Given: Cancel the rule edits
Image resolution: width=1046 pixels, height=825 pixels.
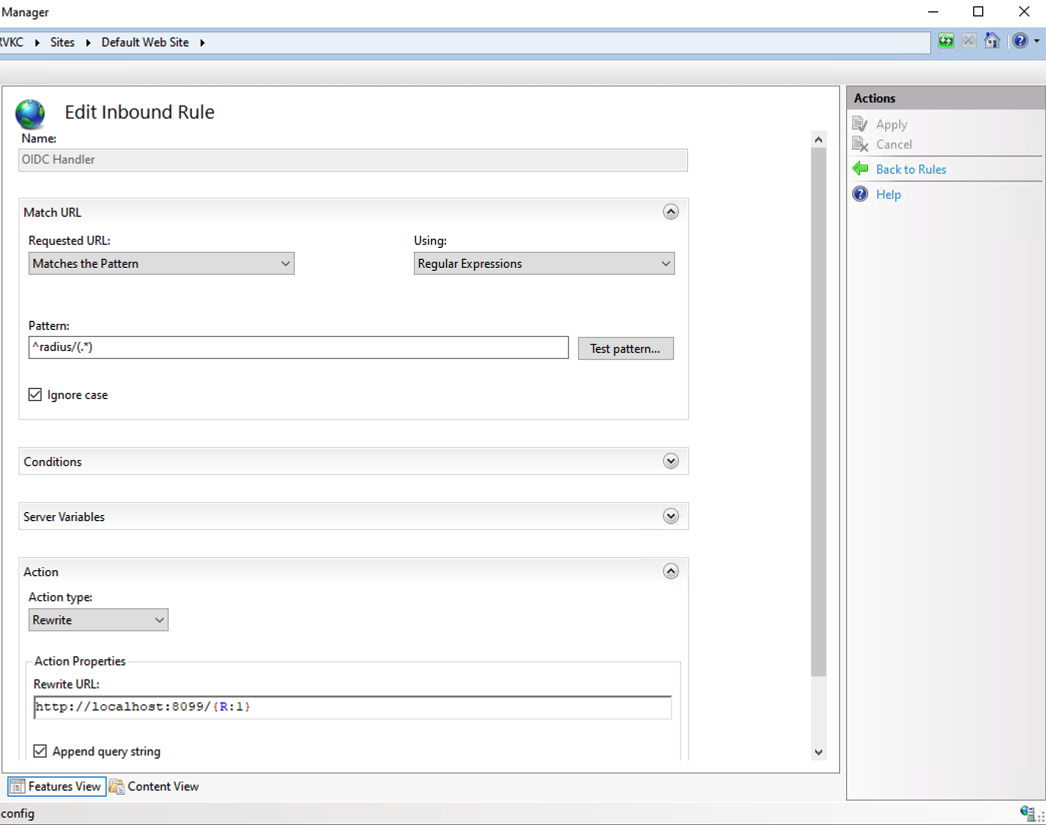Looking at the screenshot, I should pyautogui.click(x=894, y=145).
